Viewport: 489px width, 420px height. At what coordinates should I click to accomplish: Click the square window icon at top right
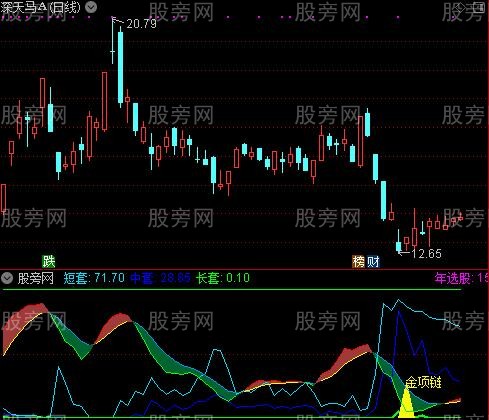tap(480, 7)
